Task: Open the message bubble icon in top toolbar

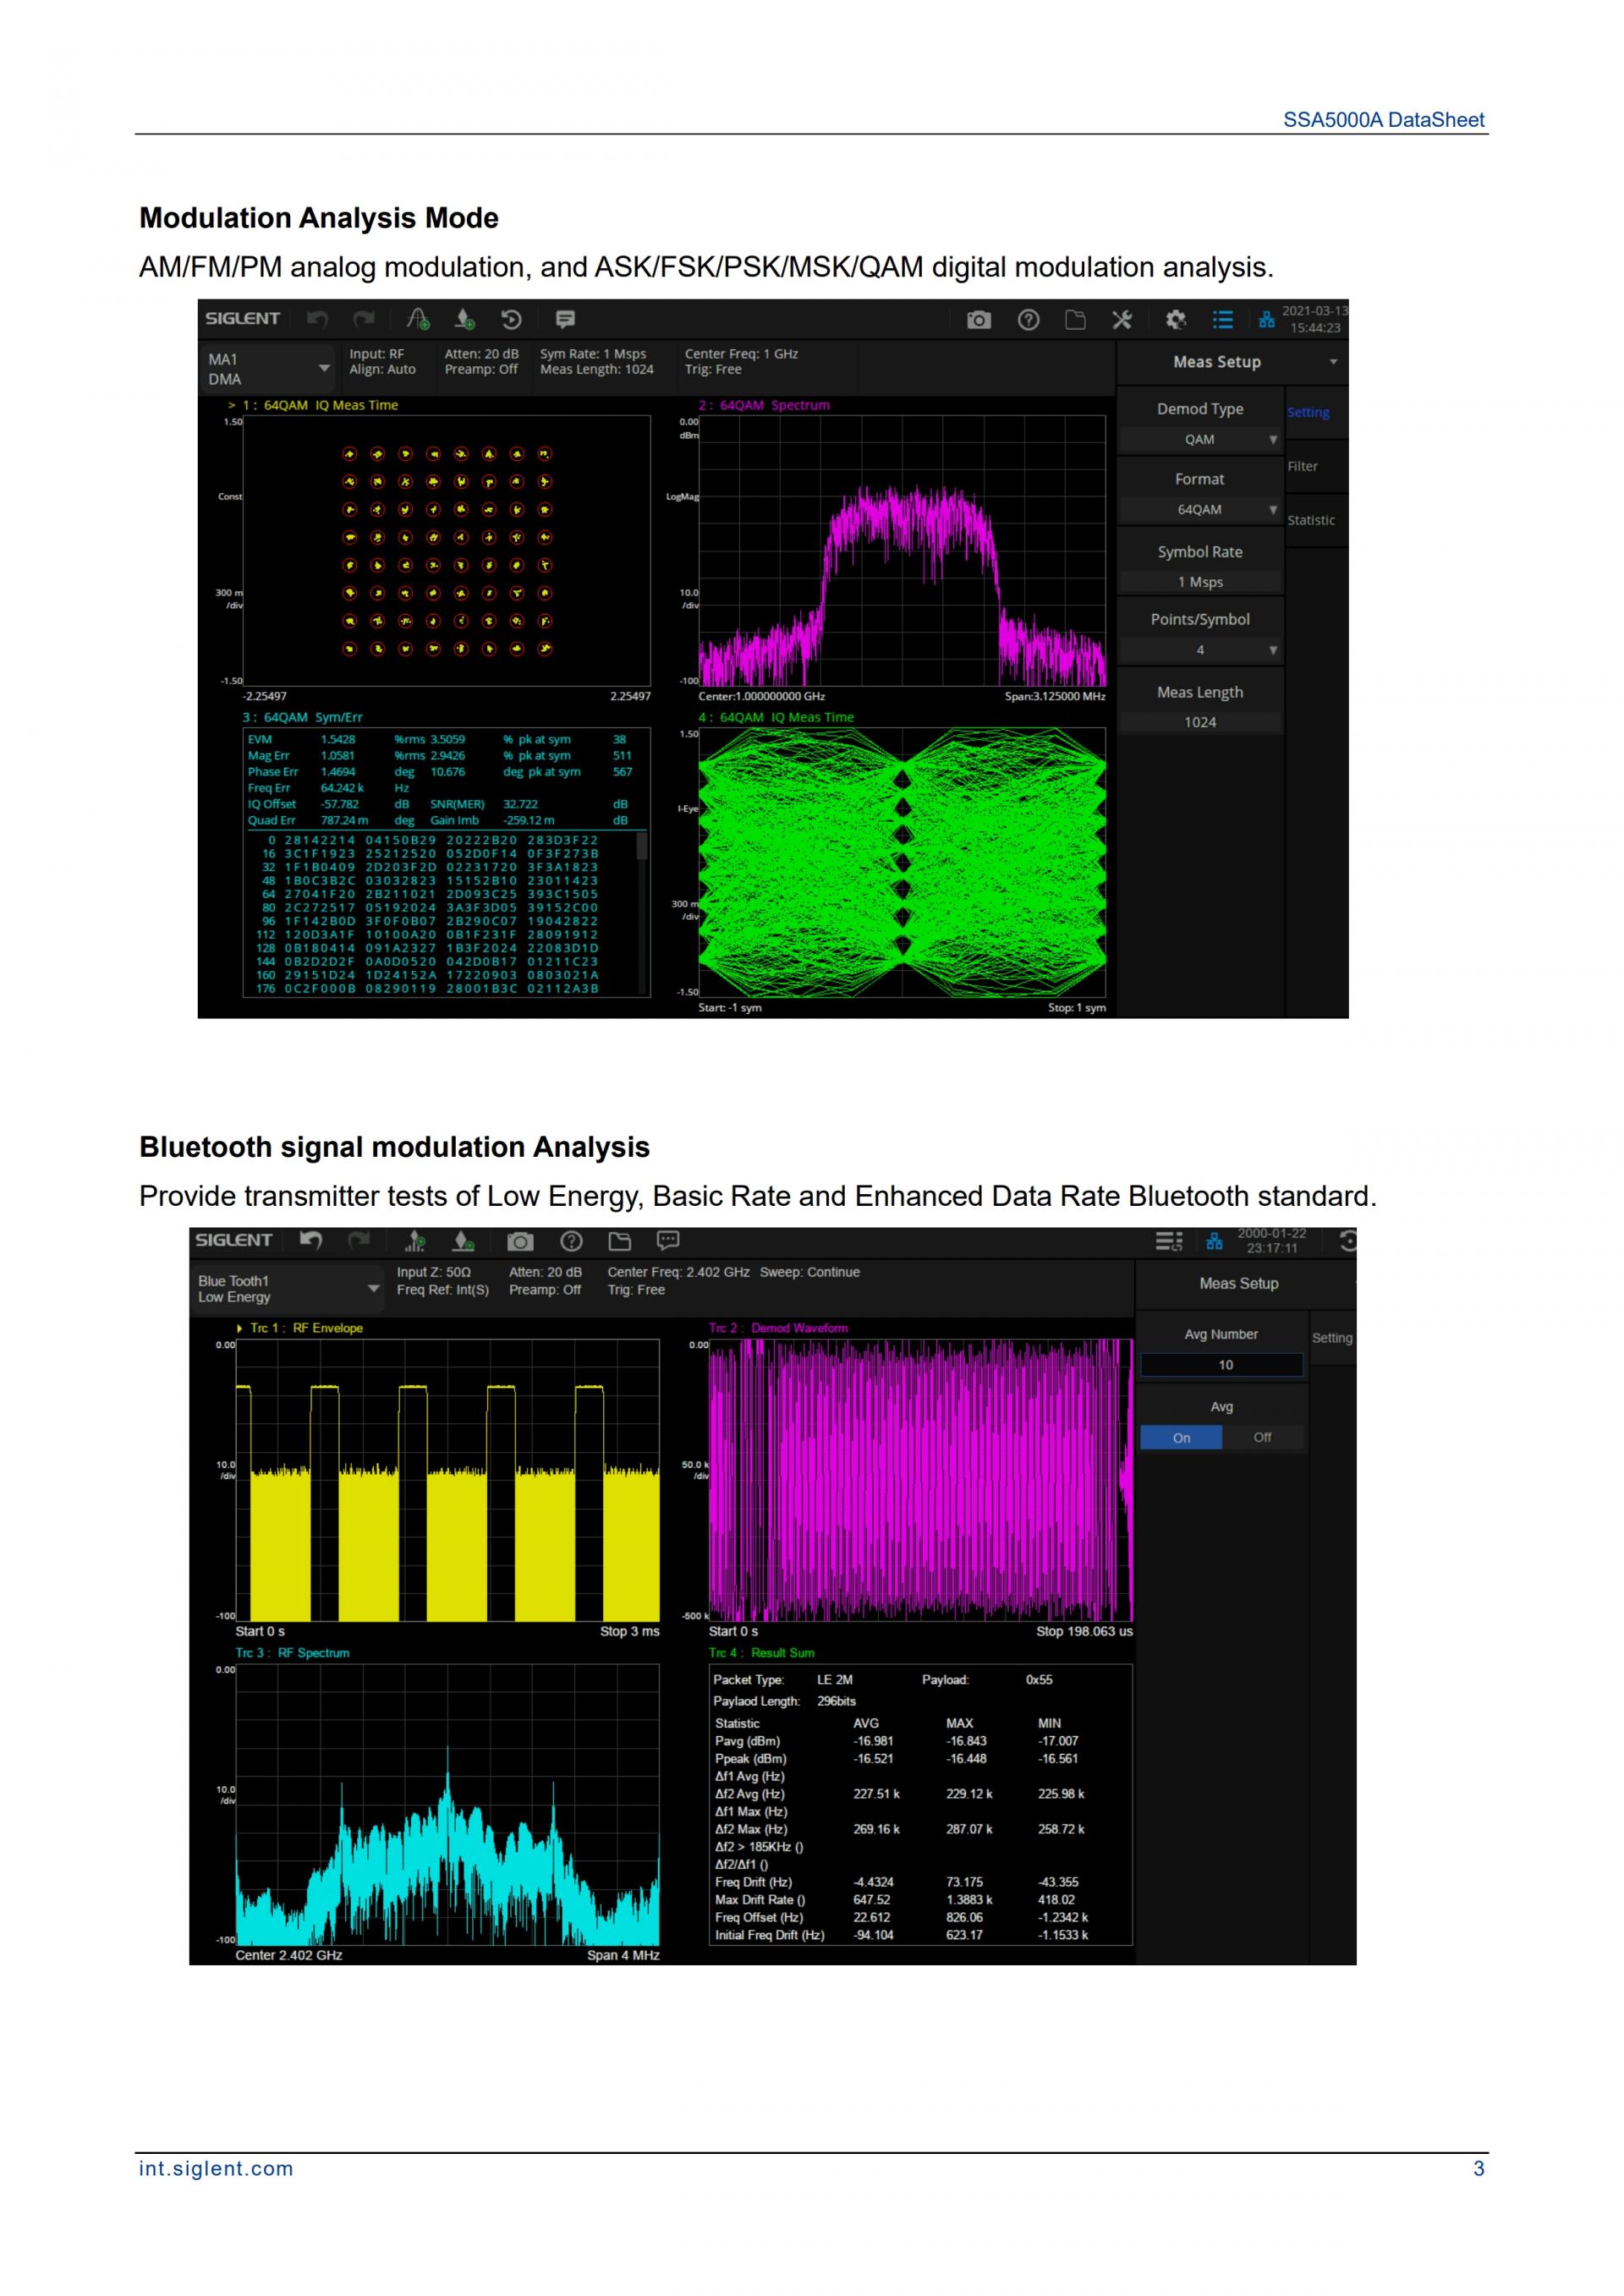Action: [565, 320]
